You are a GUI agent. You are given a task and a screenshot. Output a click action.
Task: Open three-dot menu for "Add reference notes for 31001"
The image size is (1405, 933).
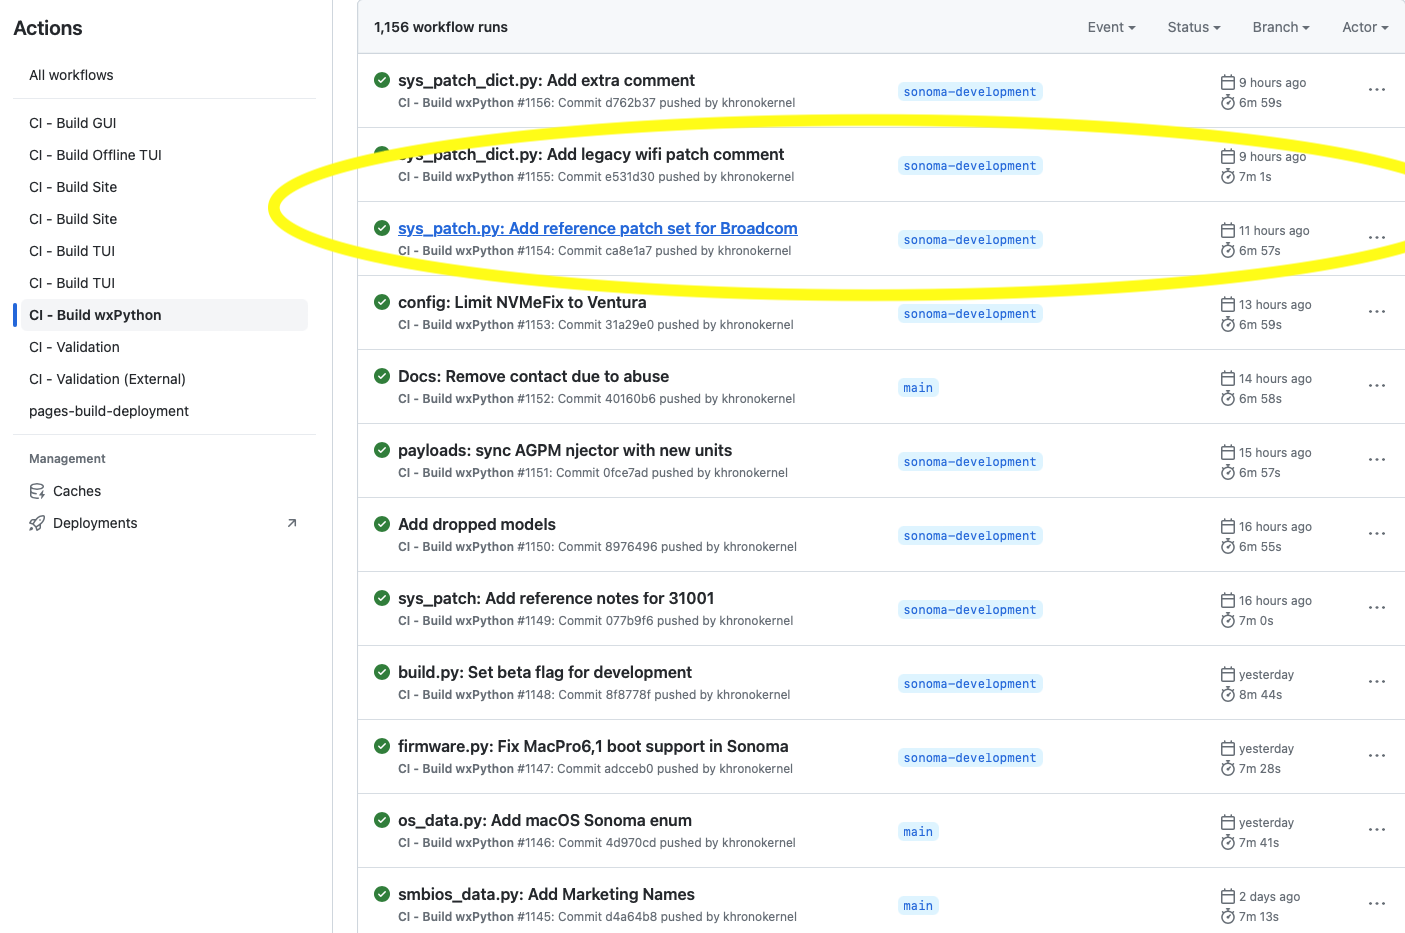1377,608
